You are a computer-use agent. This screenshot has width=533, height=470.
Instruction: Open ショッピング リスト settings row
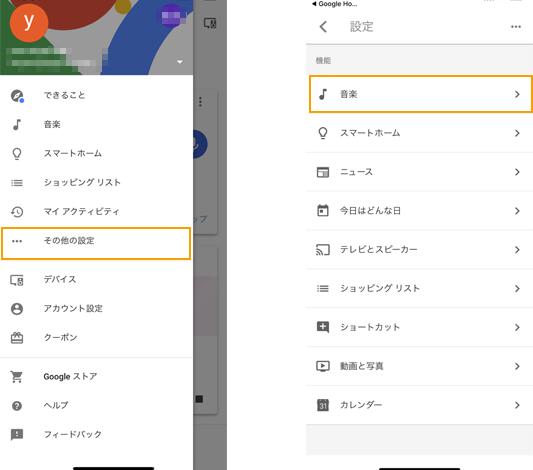(419, 289)
